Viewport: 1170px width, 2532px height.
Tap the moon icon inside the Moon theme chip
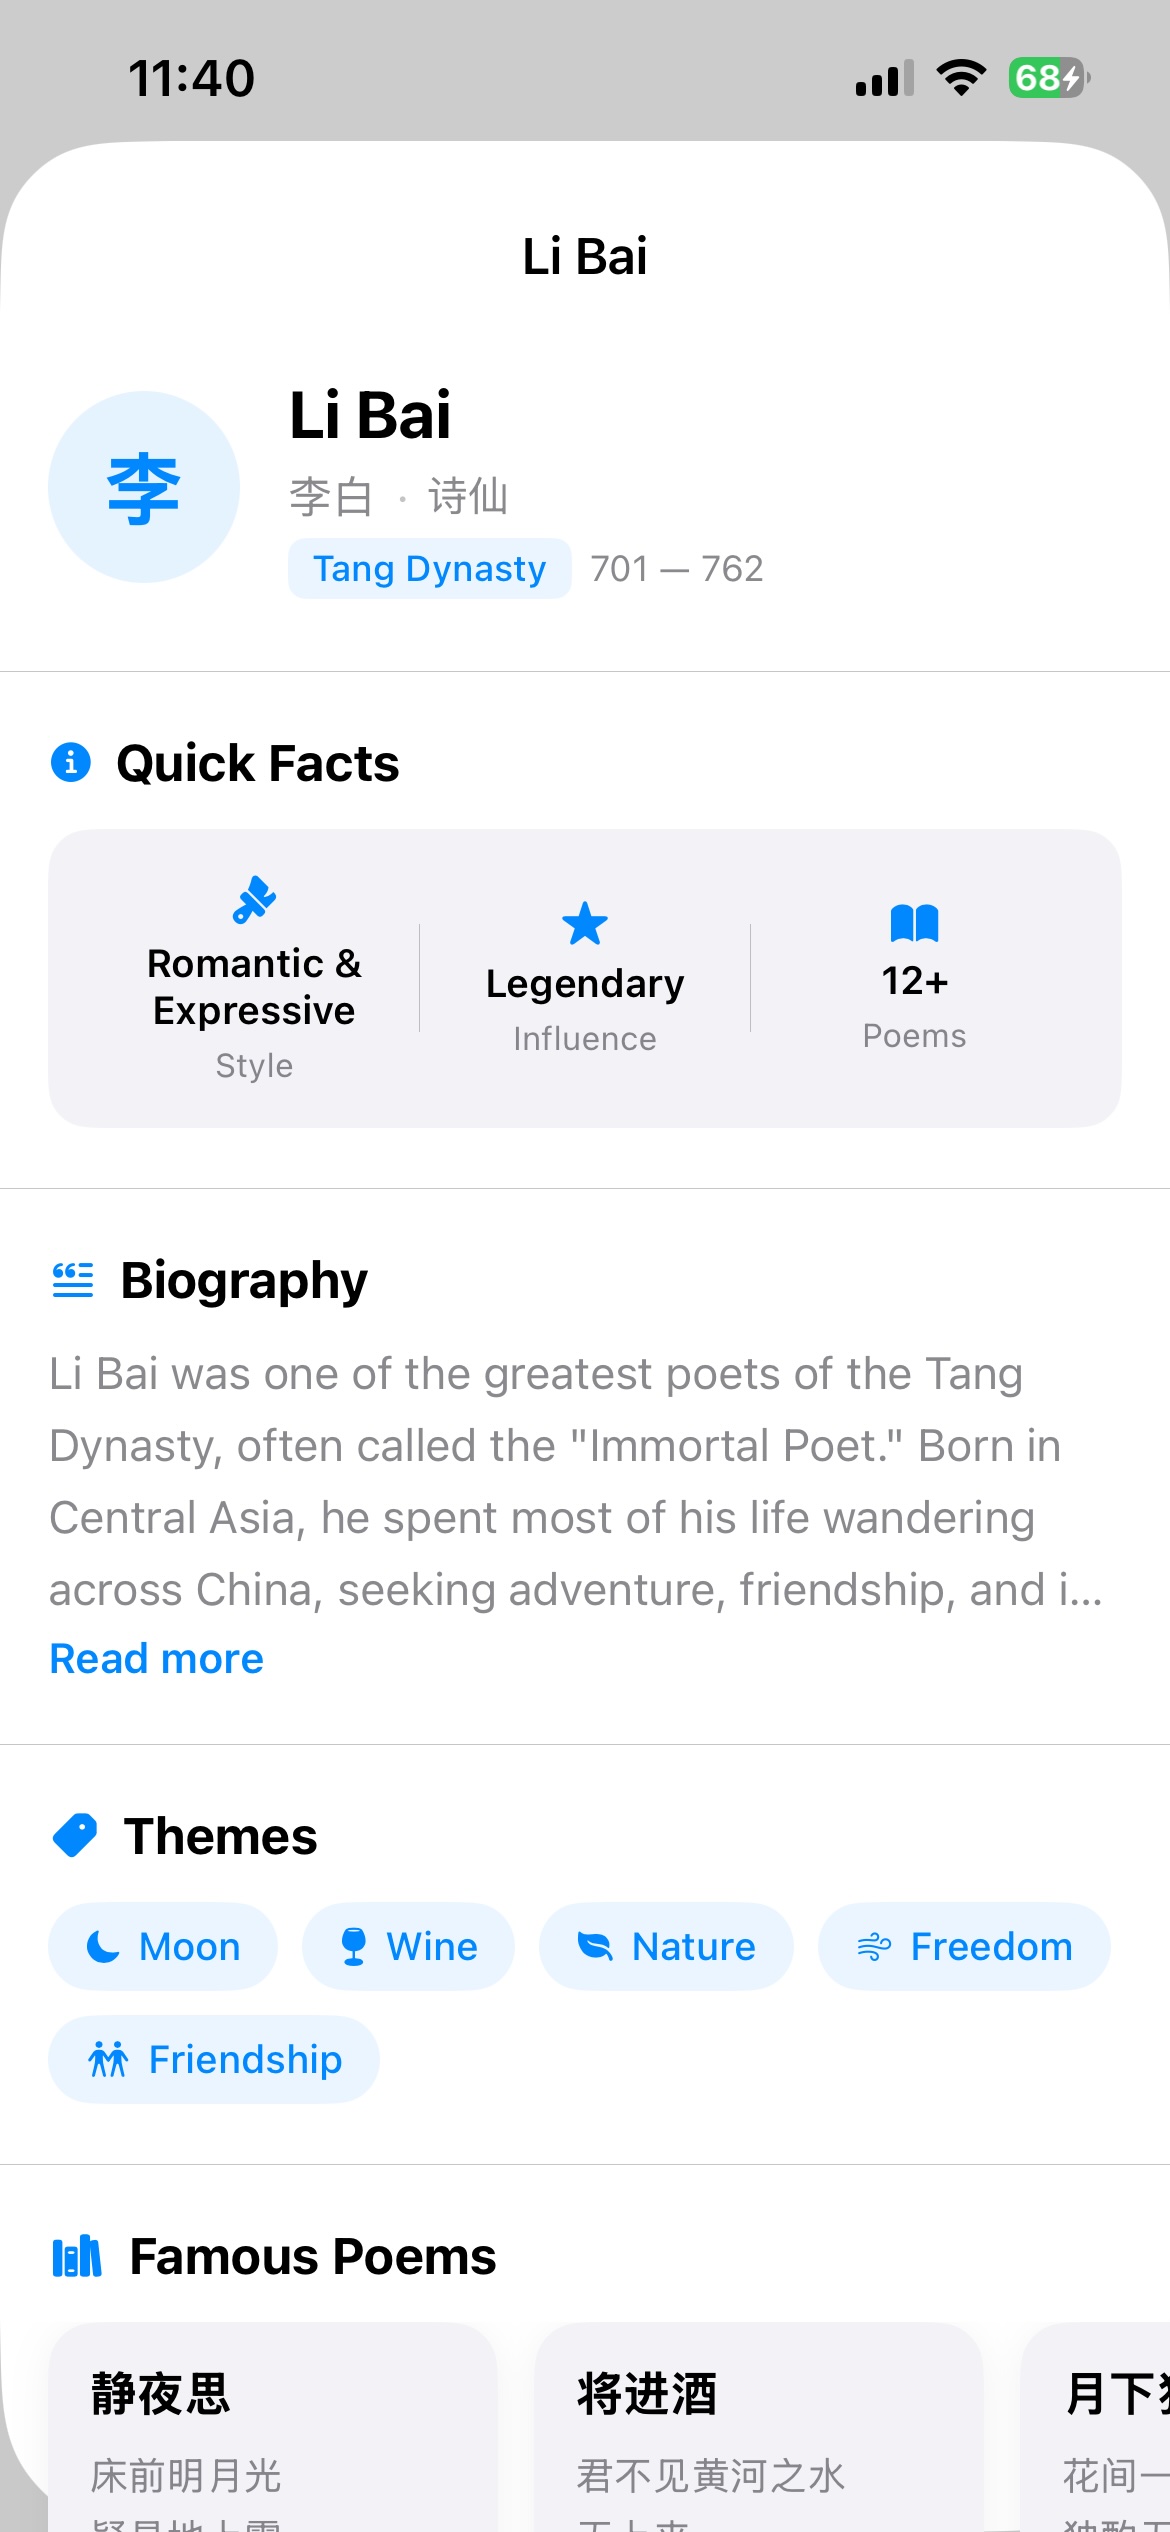[102, 1944]
